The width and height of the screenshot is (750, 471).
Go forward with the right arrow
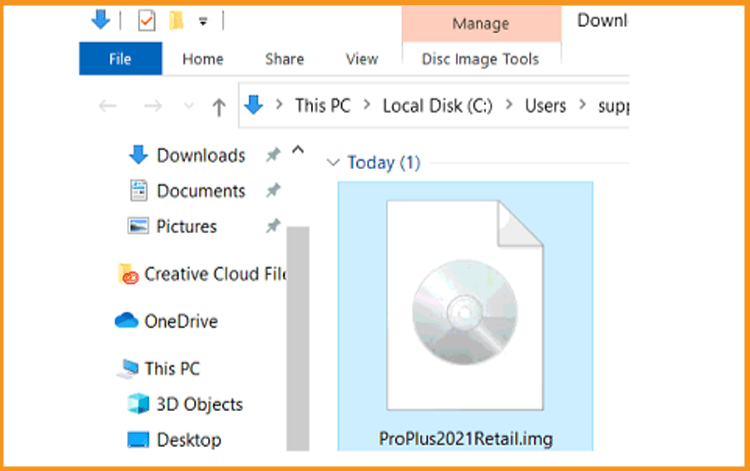(x=153, y=106)
